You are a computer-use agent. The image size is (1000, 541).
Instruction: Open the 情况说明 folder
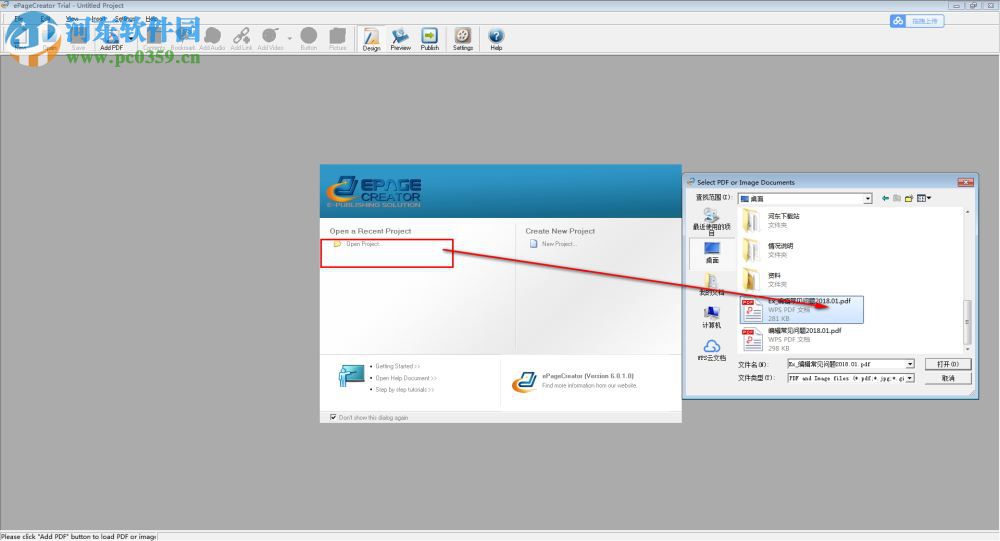pyautogui.click(x=768, y=250)
